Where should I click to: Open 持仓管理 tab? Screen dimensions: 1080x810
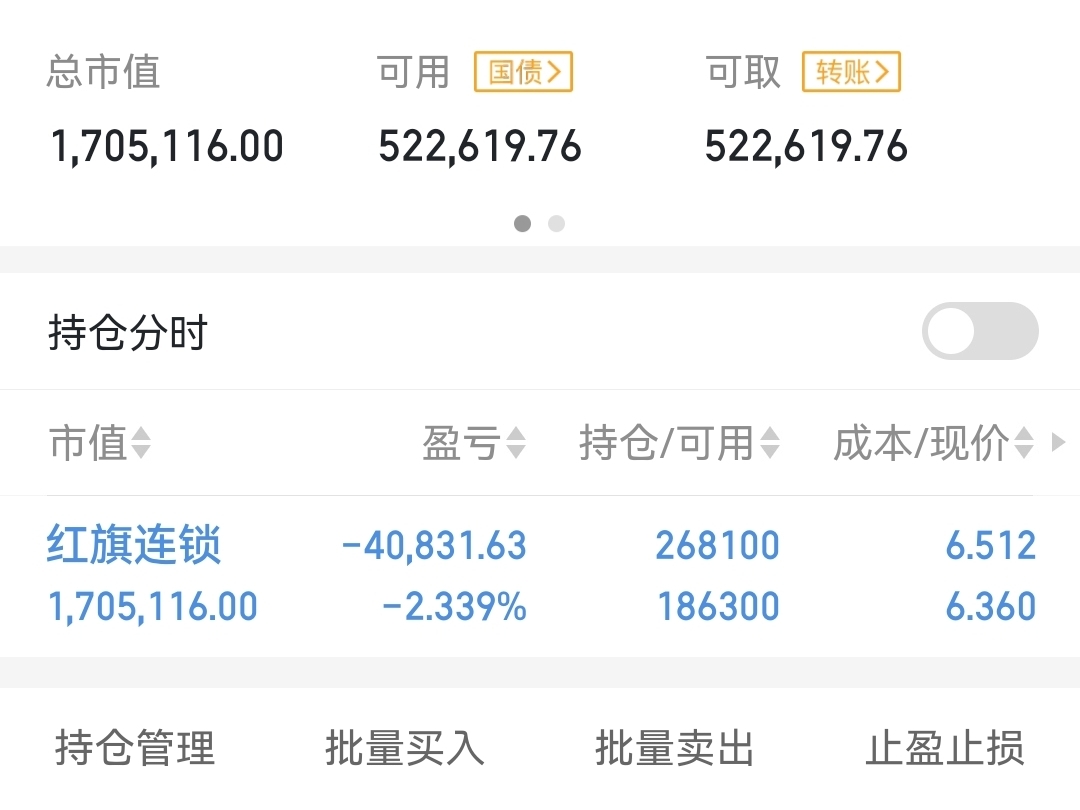pos(135,747)
